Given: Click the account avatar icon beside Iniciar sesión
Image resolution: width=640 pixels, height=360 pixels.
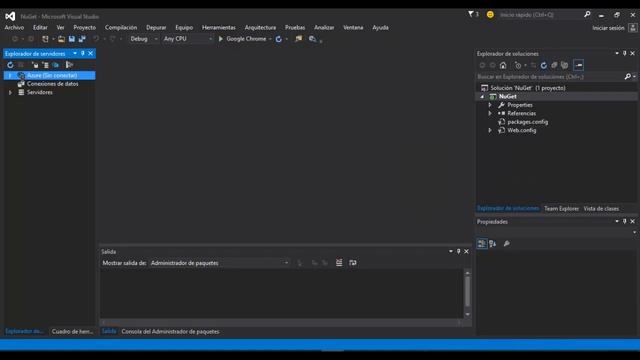Looking at the screenshot, I should (633, 28).
